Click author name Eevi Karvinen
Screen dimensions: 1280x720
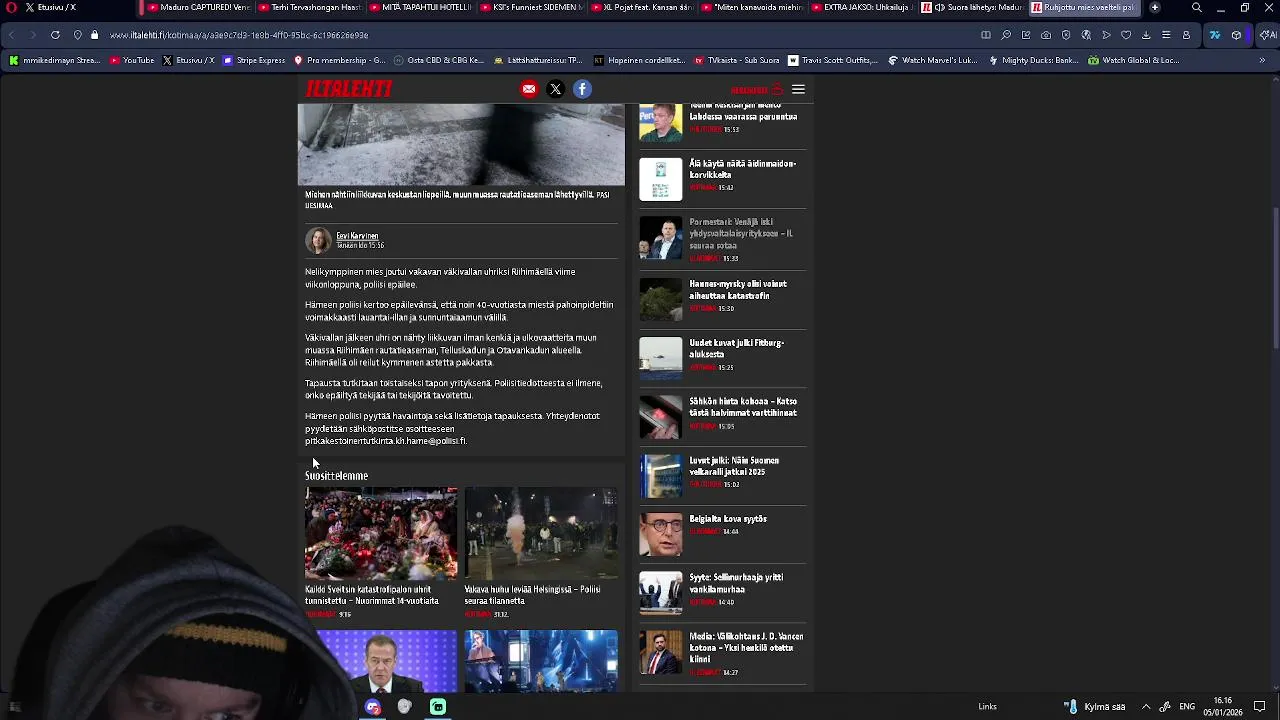[x=357, y=236]
